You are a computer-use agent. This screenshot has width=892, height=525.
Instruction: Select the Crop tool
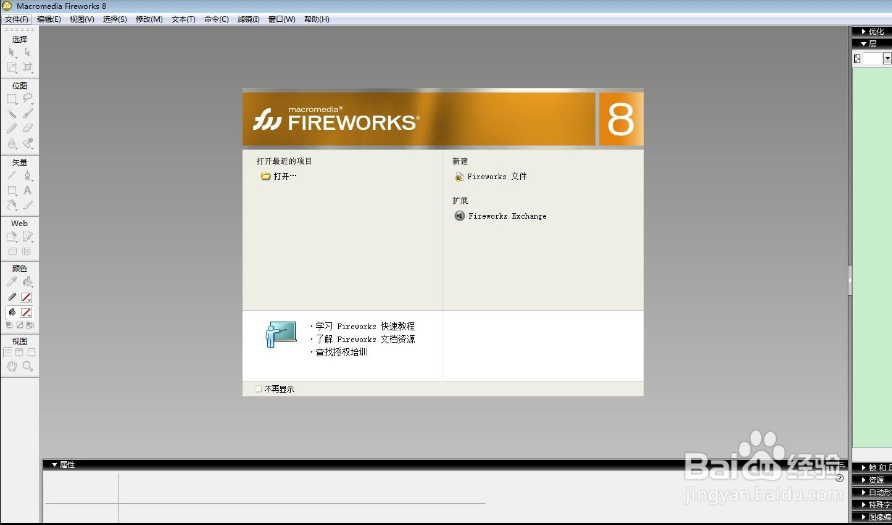coord(27,67)
